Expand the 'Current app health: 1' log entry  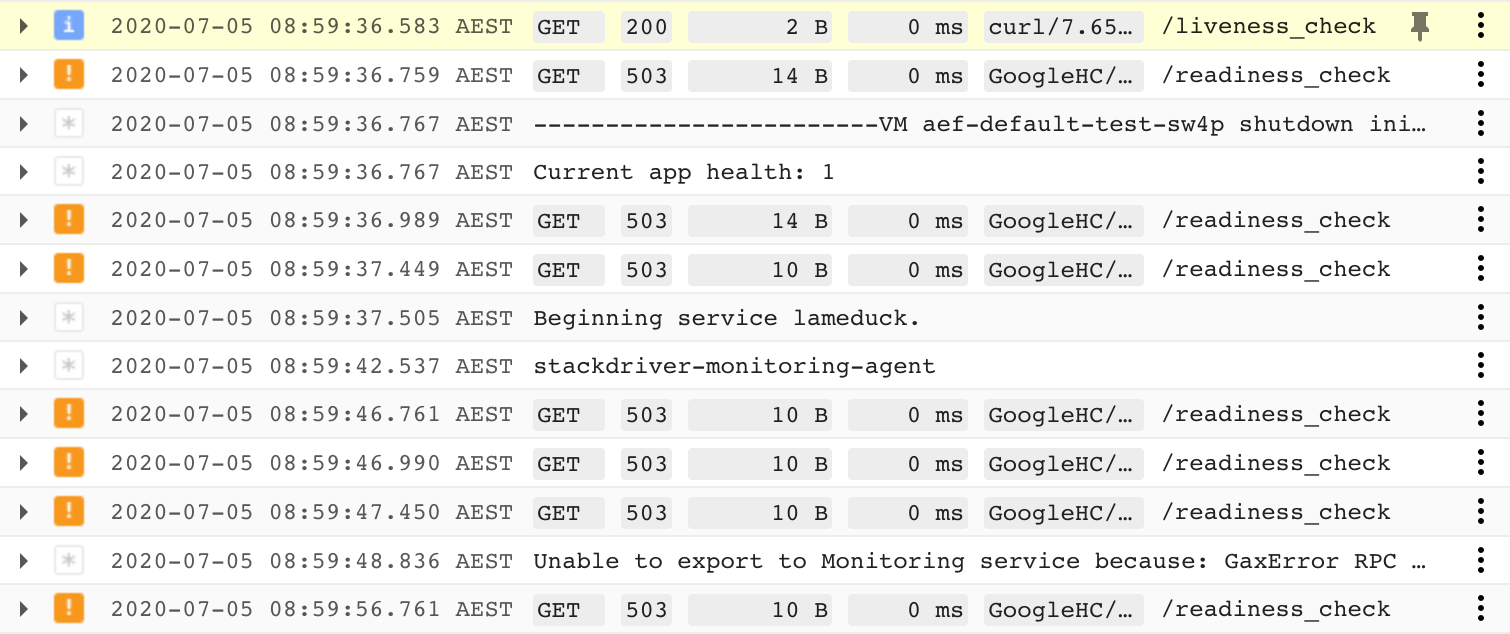coord(25,172)
